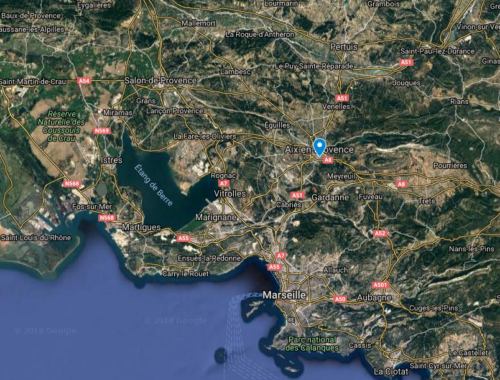Click the Réserve Naturelle des Coussouls de Crau label

pyautogui.click(x=61, y=126)
